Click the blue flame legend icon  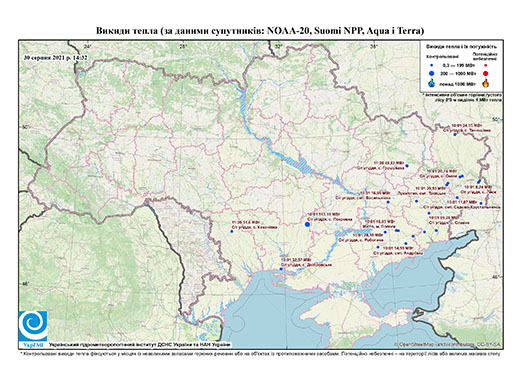coord(432,83)
